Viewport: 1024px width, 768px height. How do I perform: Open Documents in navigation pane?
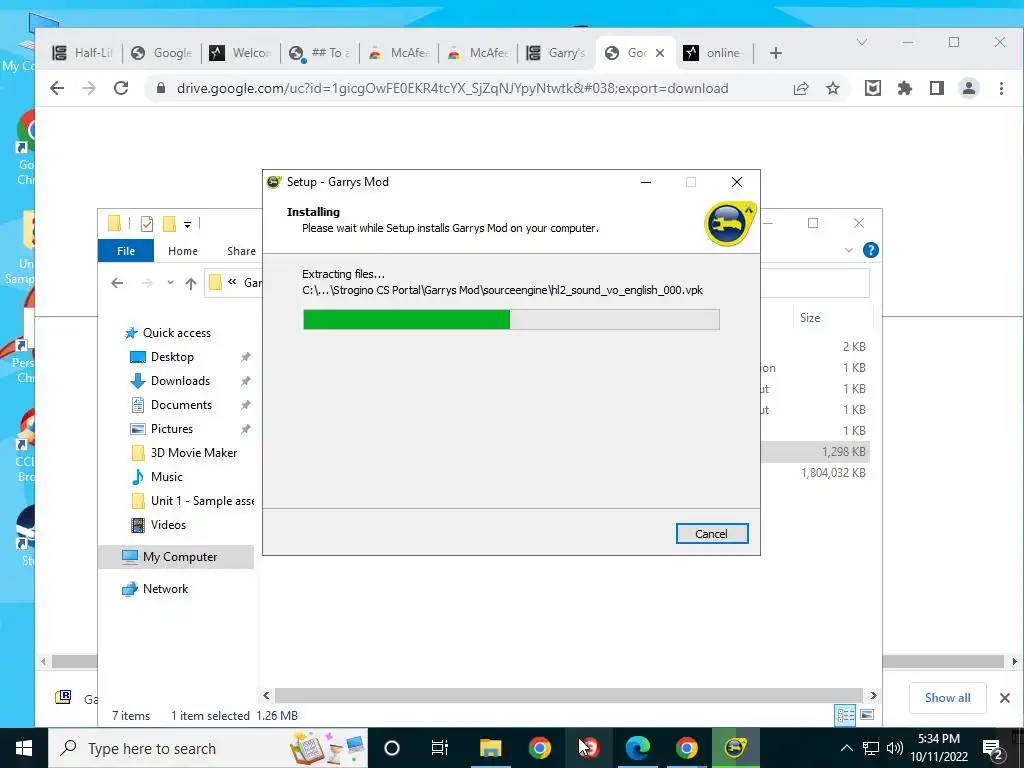click(x=182, y=405)
